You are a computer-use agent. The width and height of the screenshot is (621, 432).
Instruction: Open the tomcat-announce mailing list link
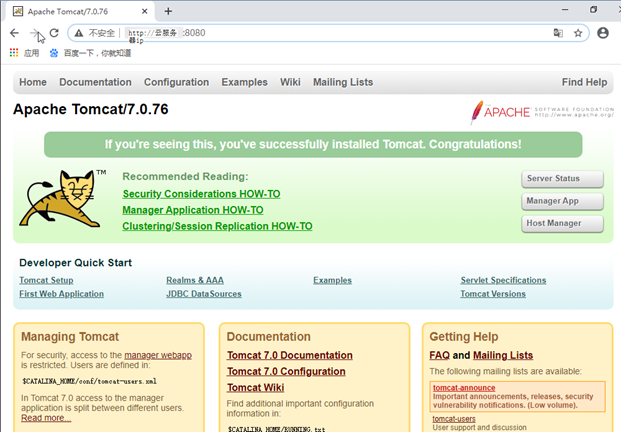(x=464, y=388)
